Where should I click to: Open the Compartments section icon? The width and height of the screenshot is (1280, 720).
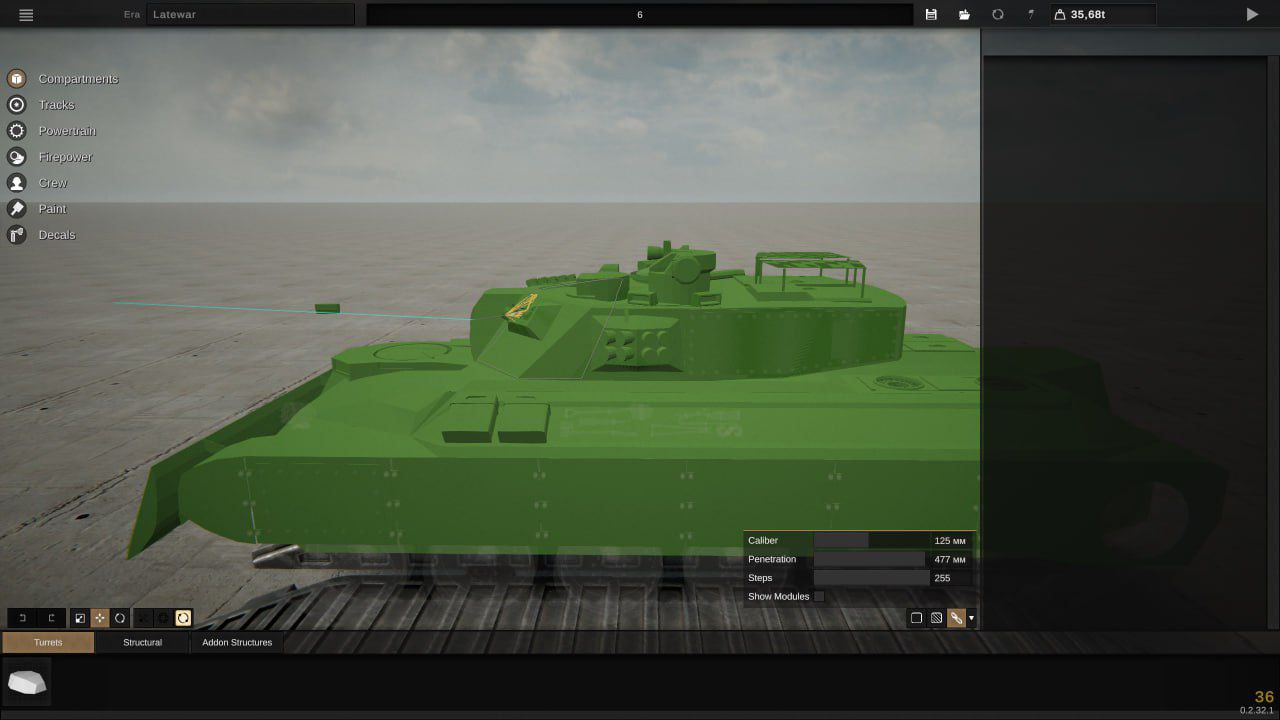pos(17,79)
